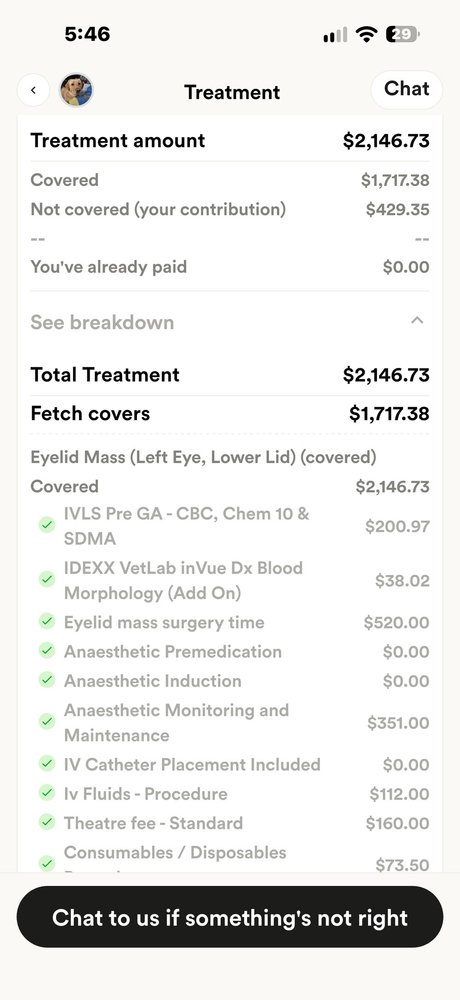Screen dimensions: 460x1000
Task: Tap green check beside Consumables / Disposables
Action: pyautogui.click(x=47, y=864)
